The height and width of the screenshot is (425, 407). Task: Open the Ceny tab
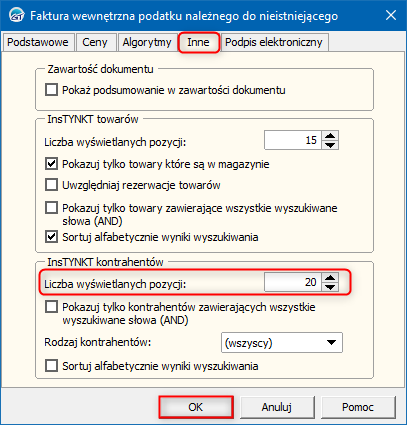tap(95, 42)
